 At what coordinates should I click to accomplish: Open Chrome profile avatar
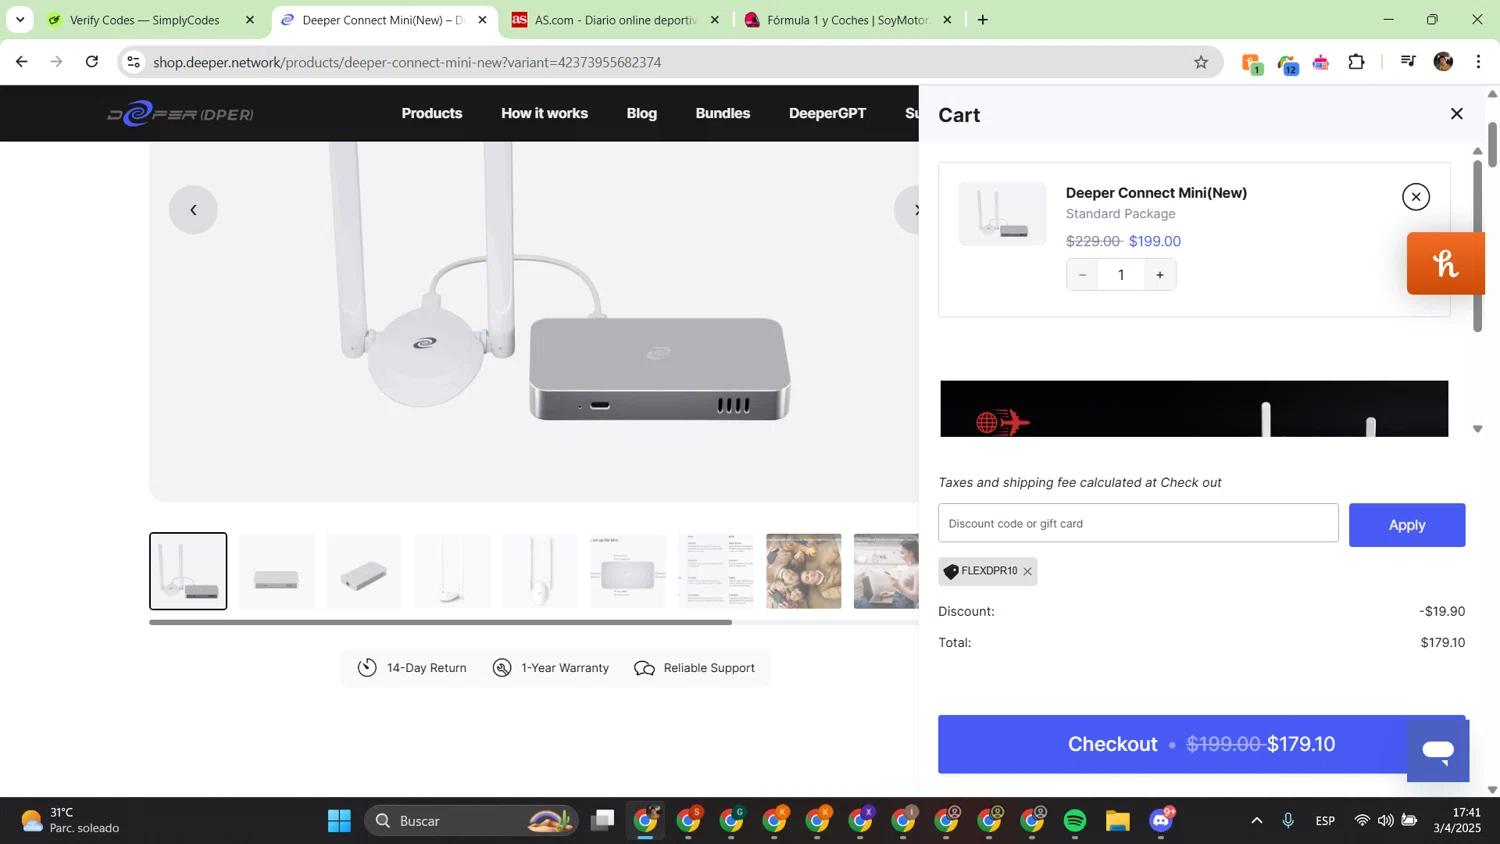click(1443, 62)
